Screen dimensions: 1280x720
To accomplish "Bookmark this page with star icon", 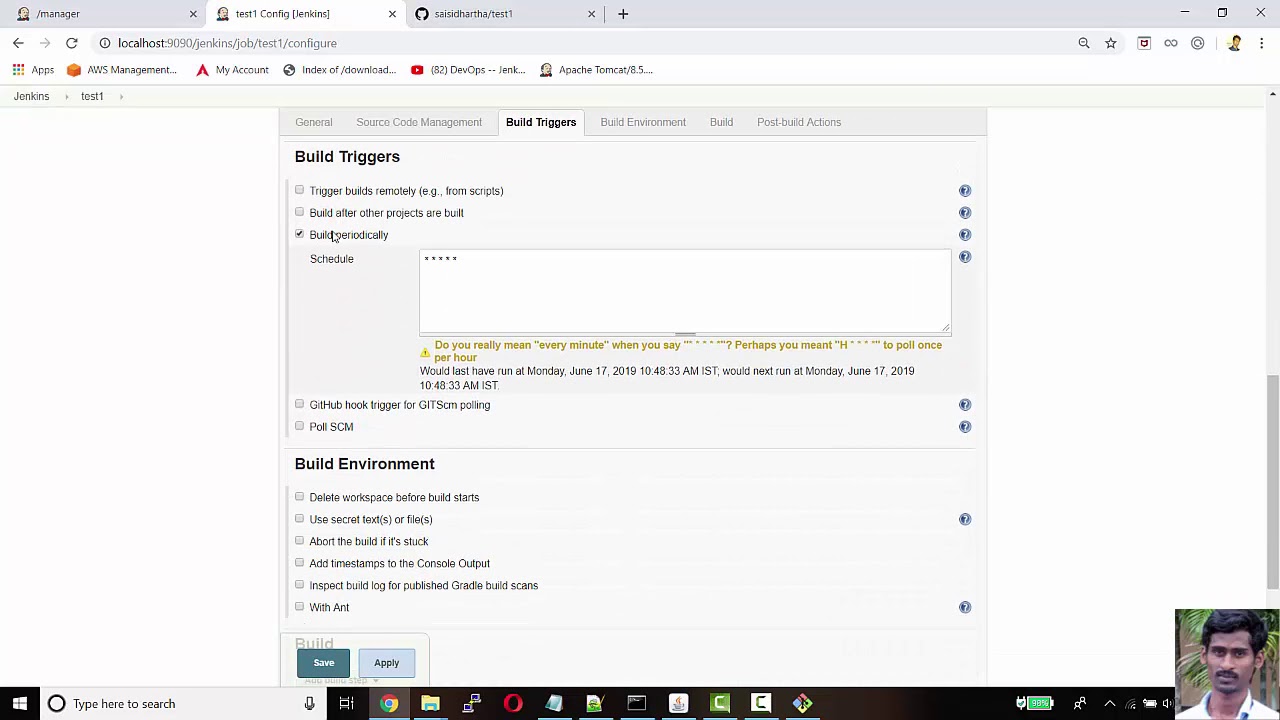I will click(x=1111, y=43).
